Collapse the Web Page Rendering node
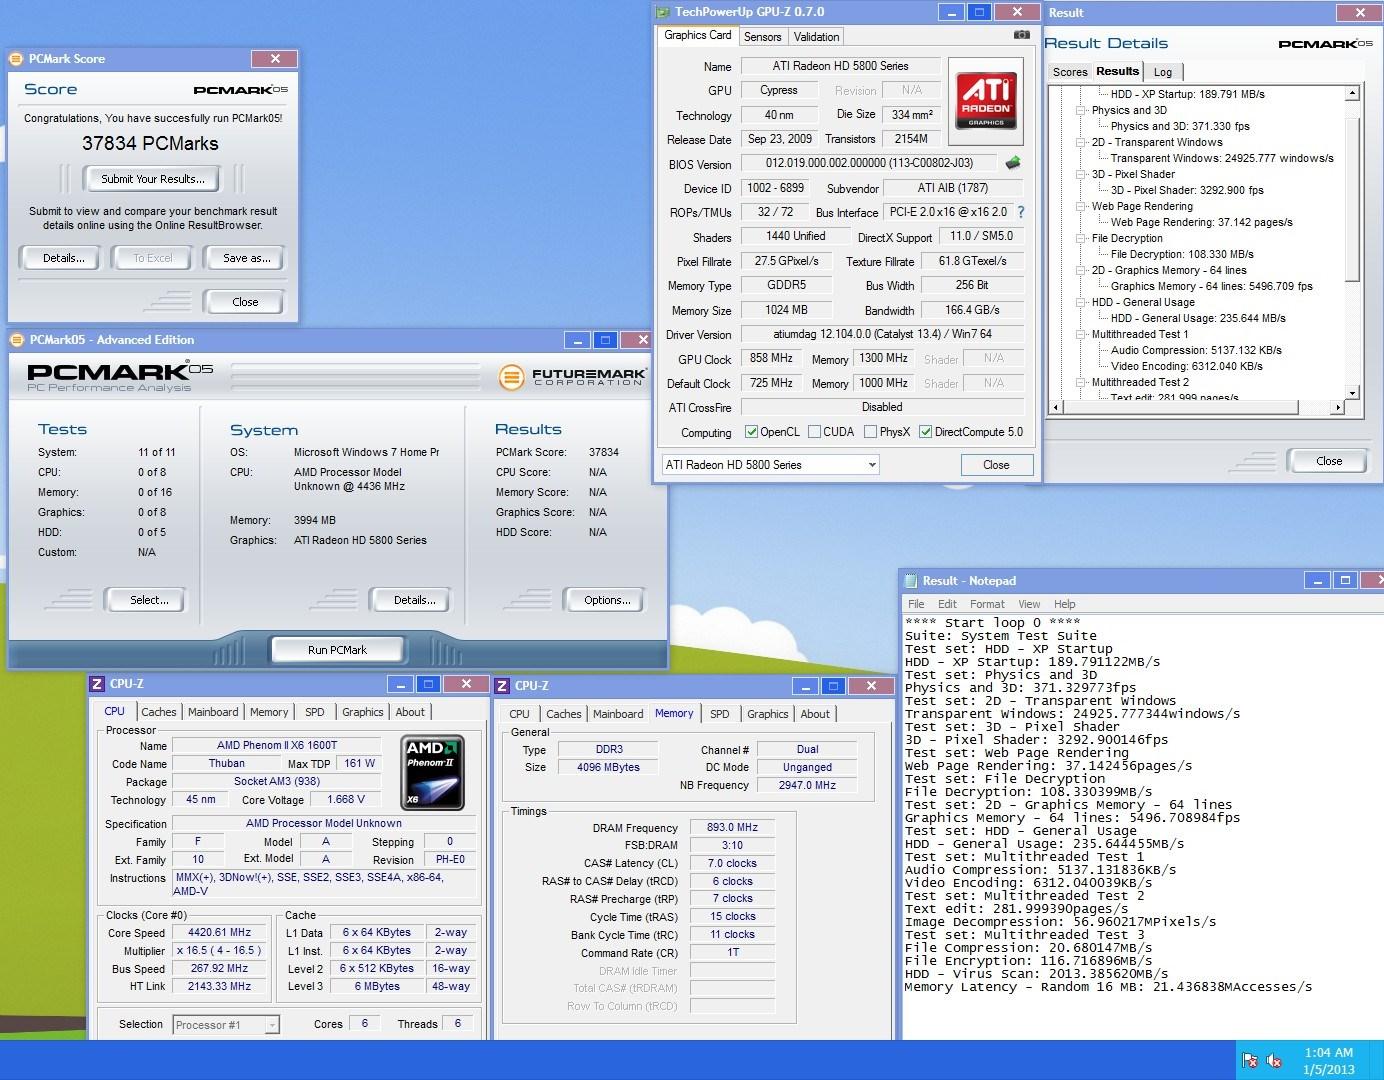The image size is (1384, 1080). point(1080,207)
